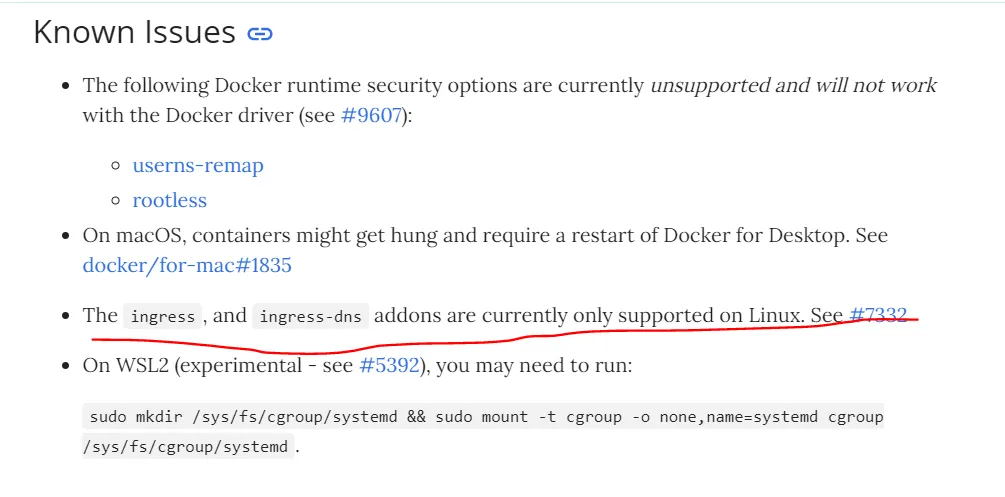Open issue #7332 link
The height and width of the screenshot is (497, 1005).
(878, 315)
